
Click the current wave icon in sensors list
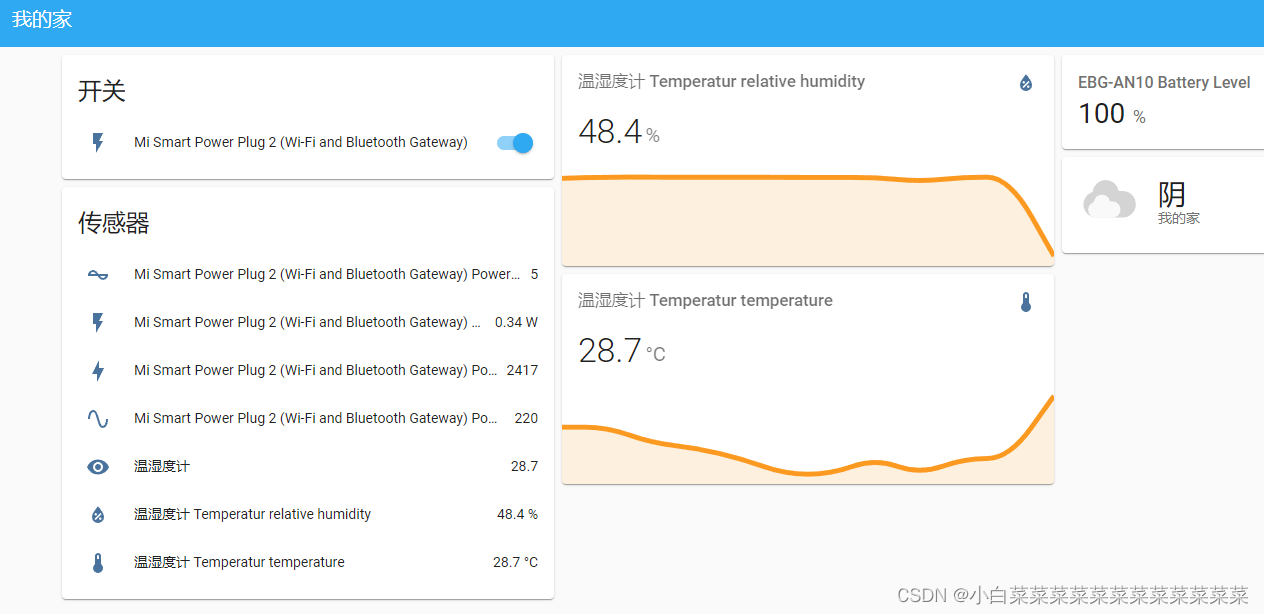point(98,274)
